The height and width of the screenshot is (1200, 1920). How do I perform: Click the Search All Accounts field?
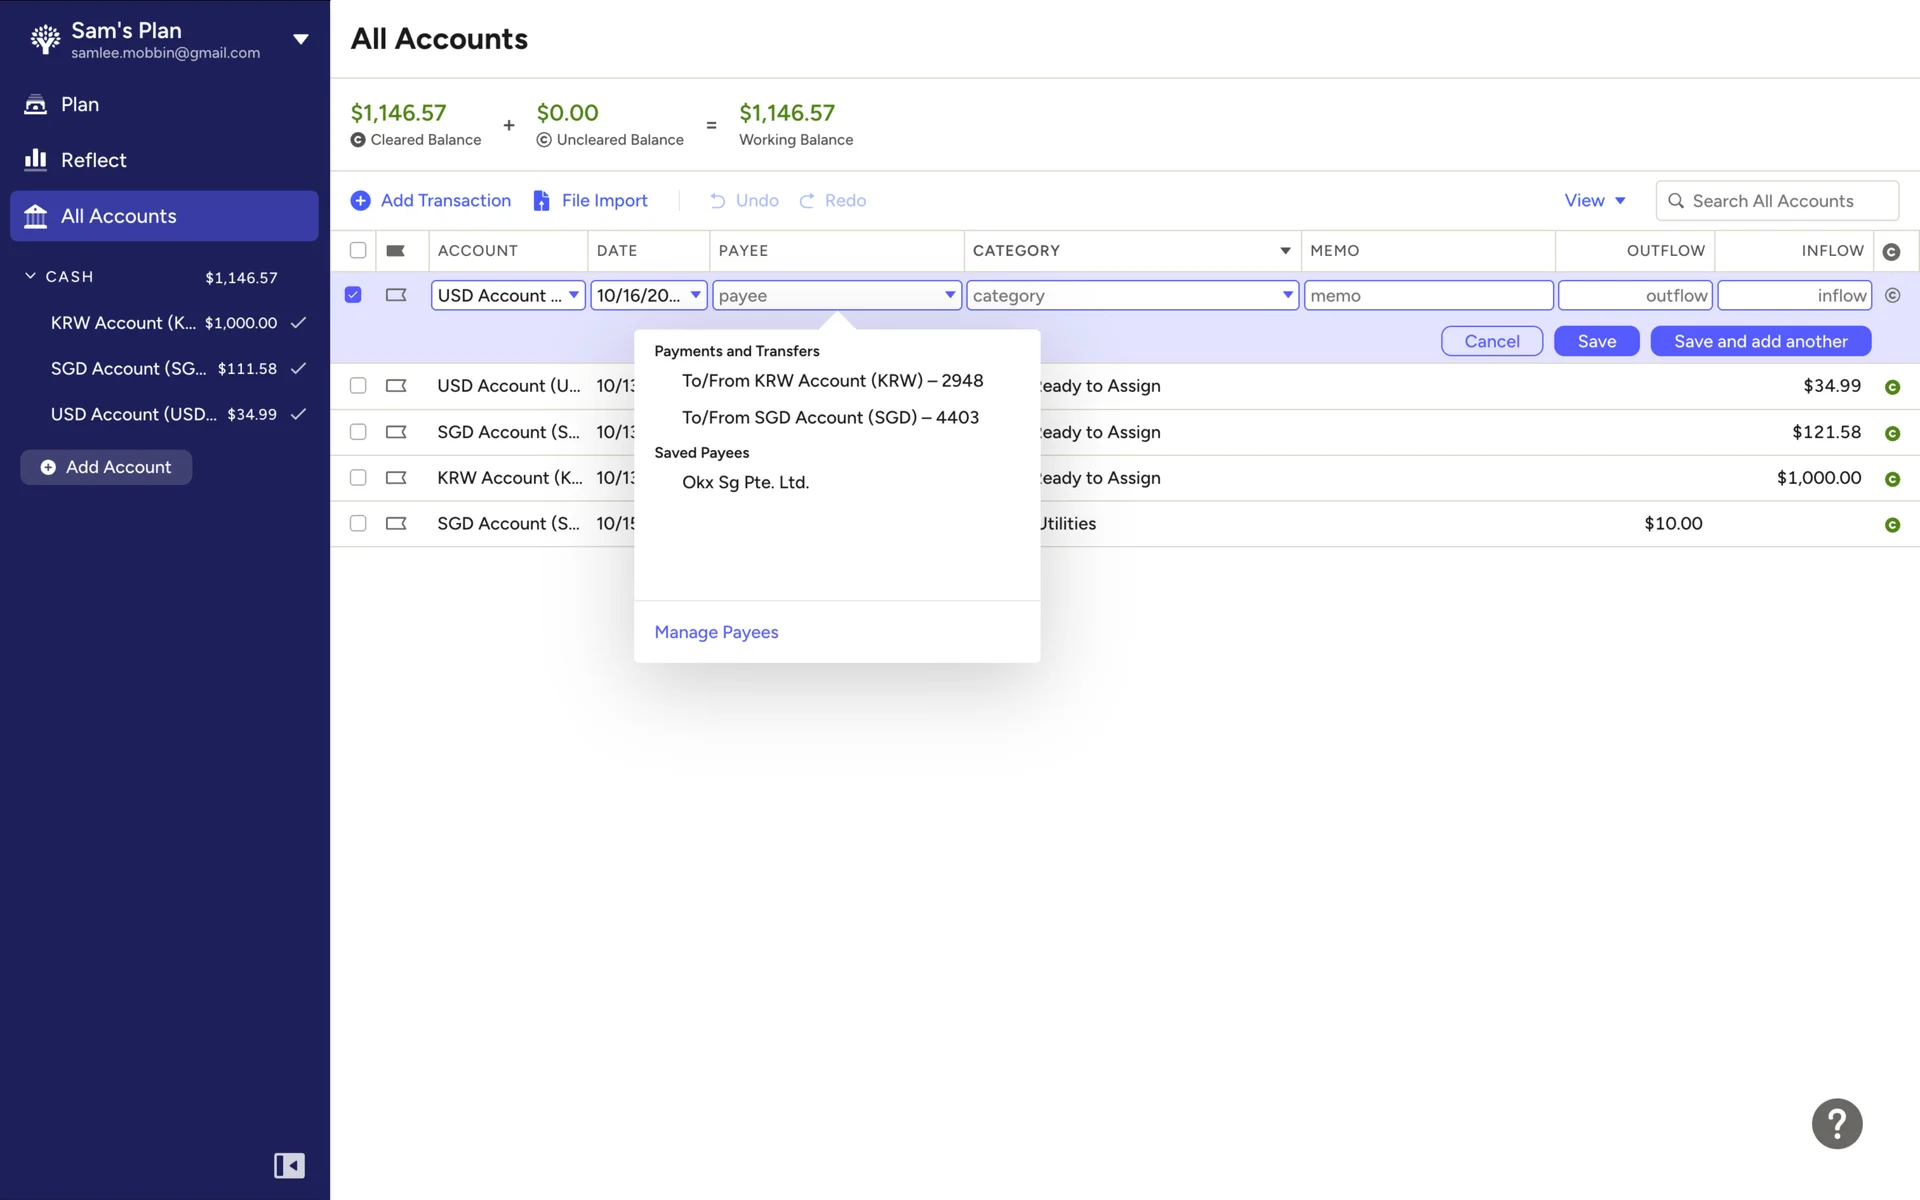click(1776, 201)
